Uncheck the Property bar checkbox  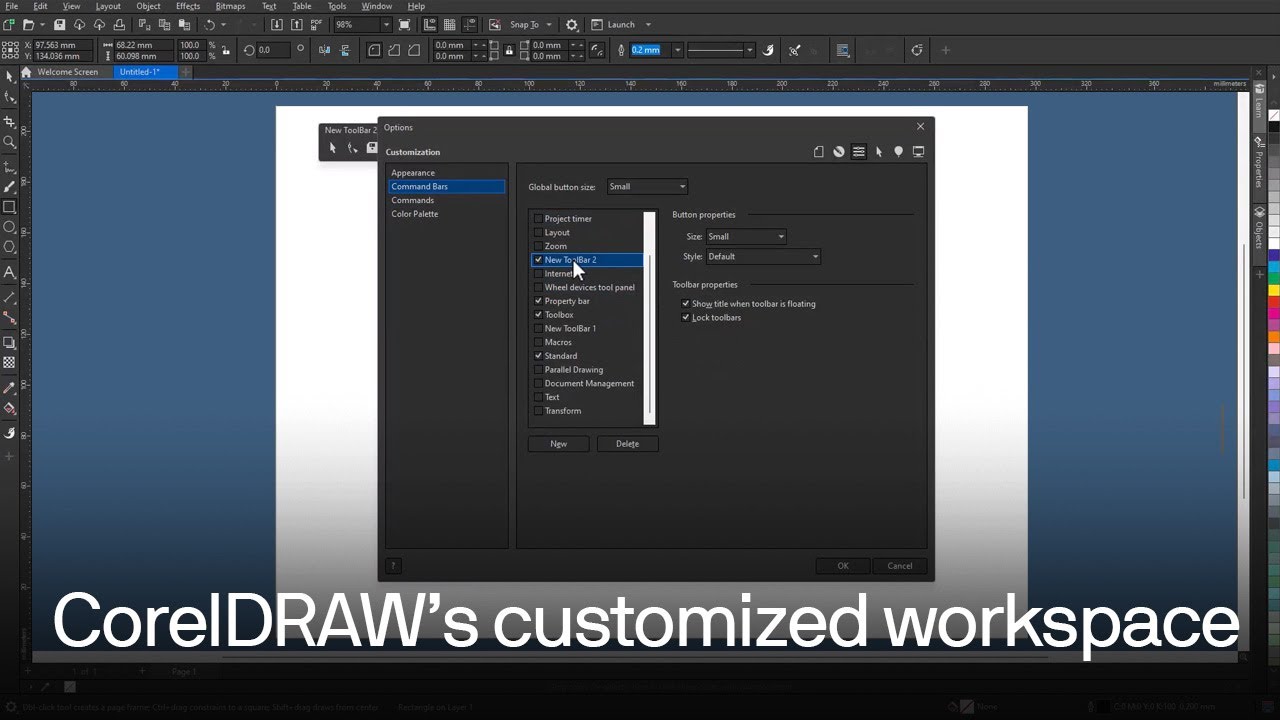pyautogui.click(x=538, y=301)
